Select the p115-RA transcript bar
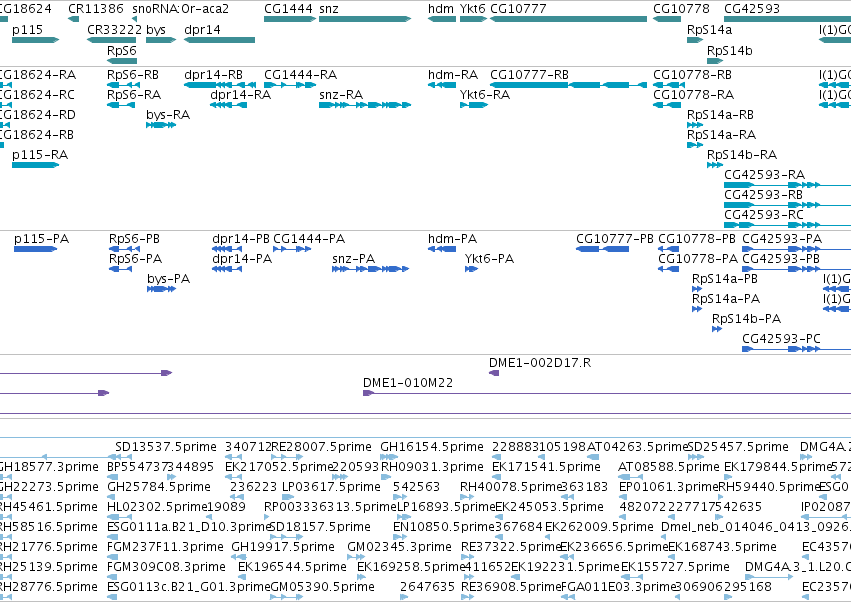851x602 pixels. 35,165
